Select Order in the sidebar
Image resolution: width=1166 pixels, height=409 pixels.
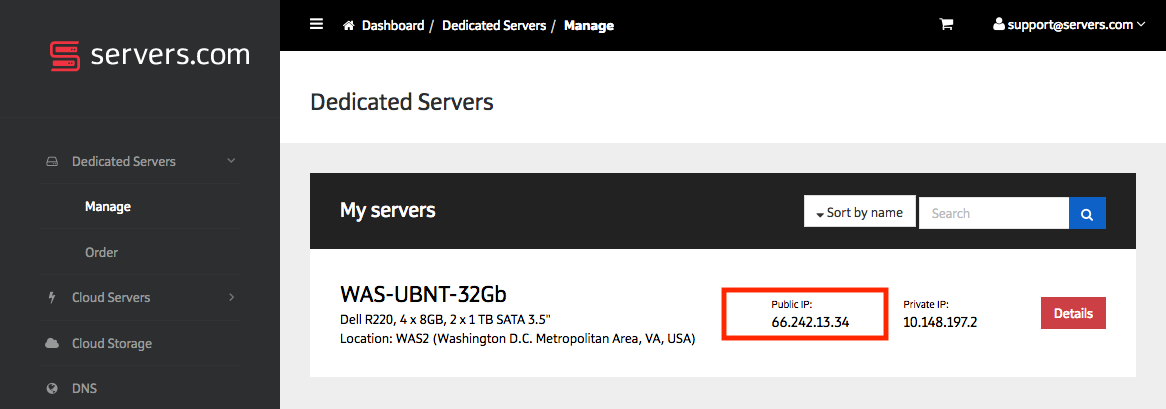point(101,252)
